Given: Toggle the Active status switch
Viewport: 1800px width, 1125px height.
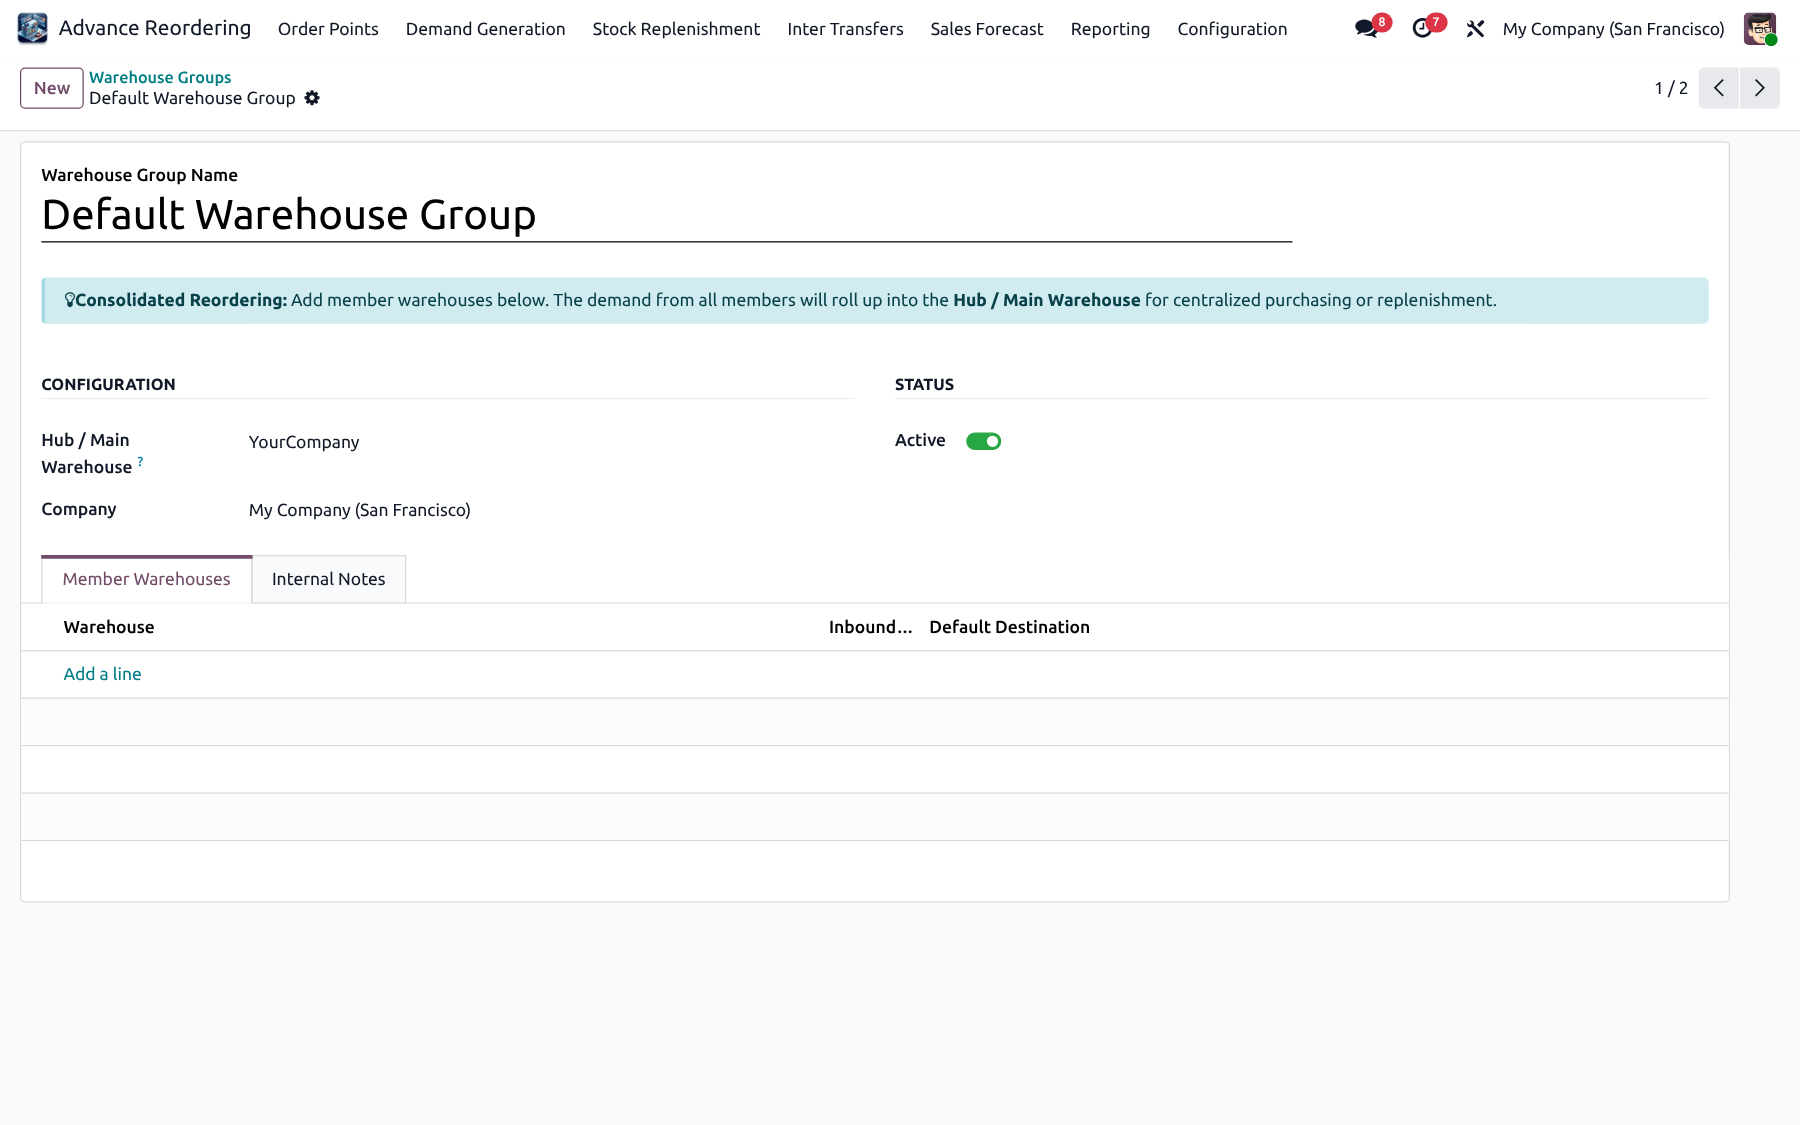Looking at the screenshot, I should [x=983, y=441].
